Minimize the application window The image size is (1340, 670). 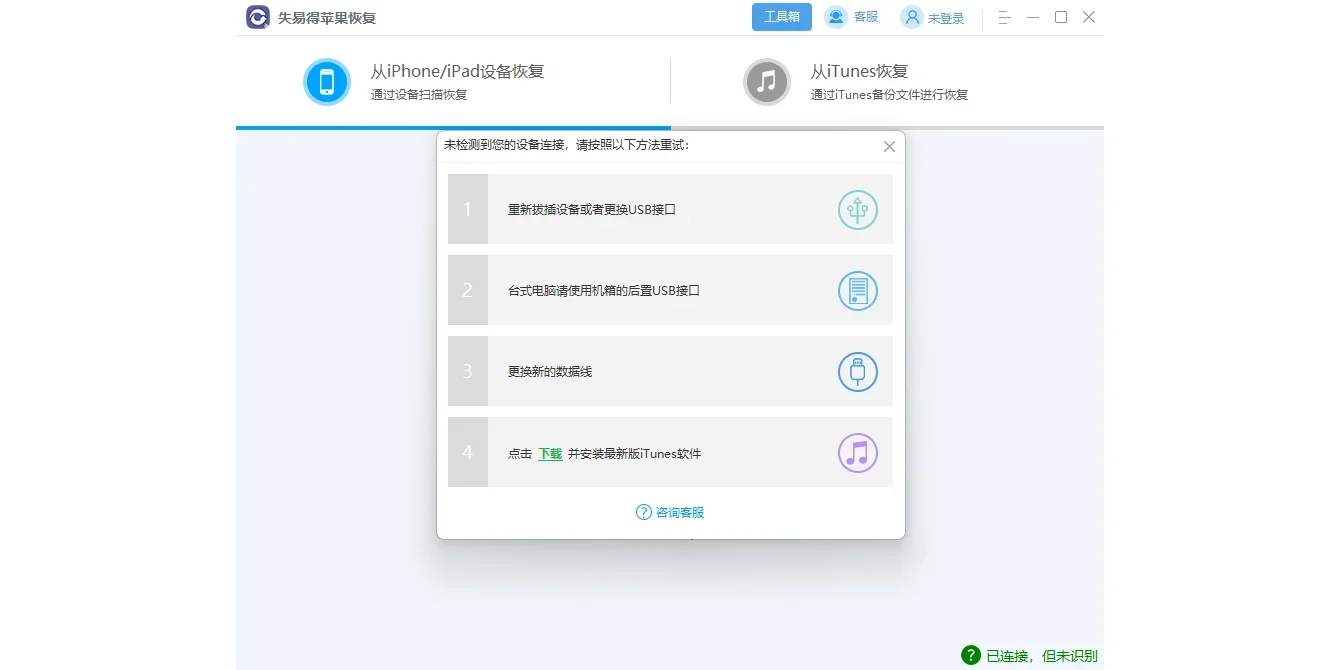1033,17
